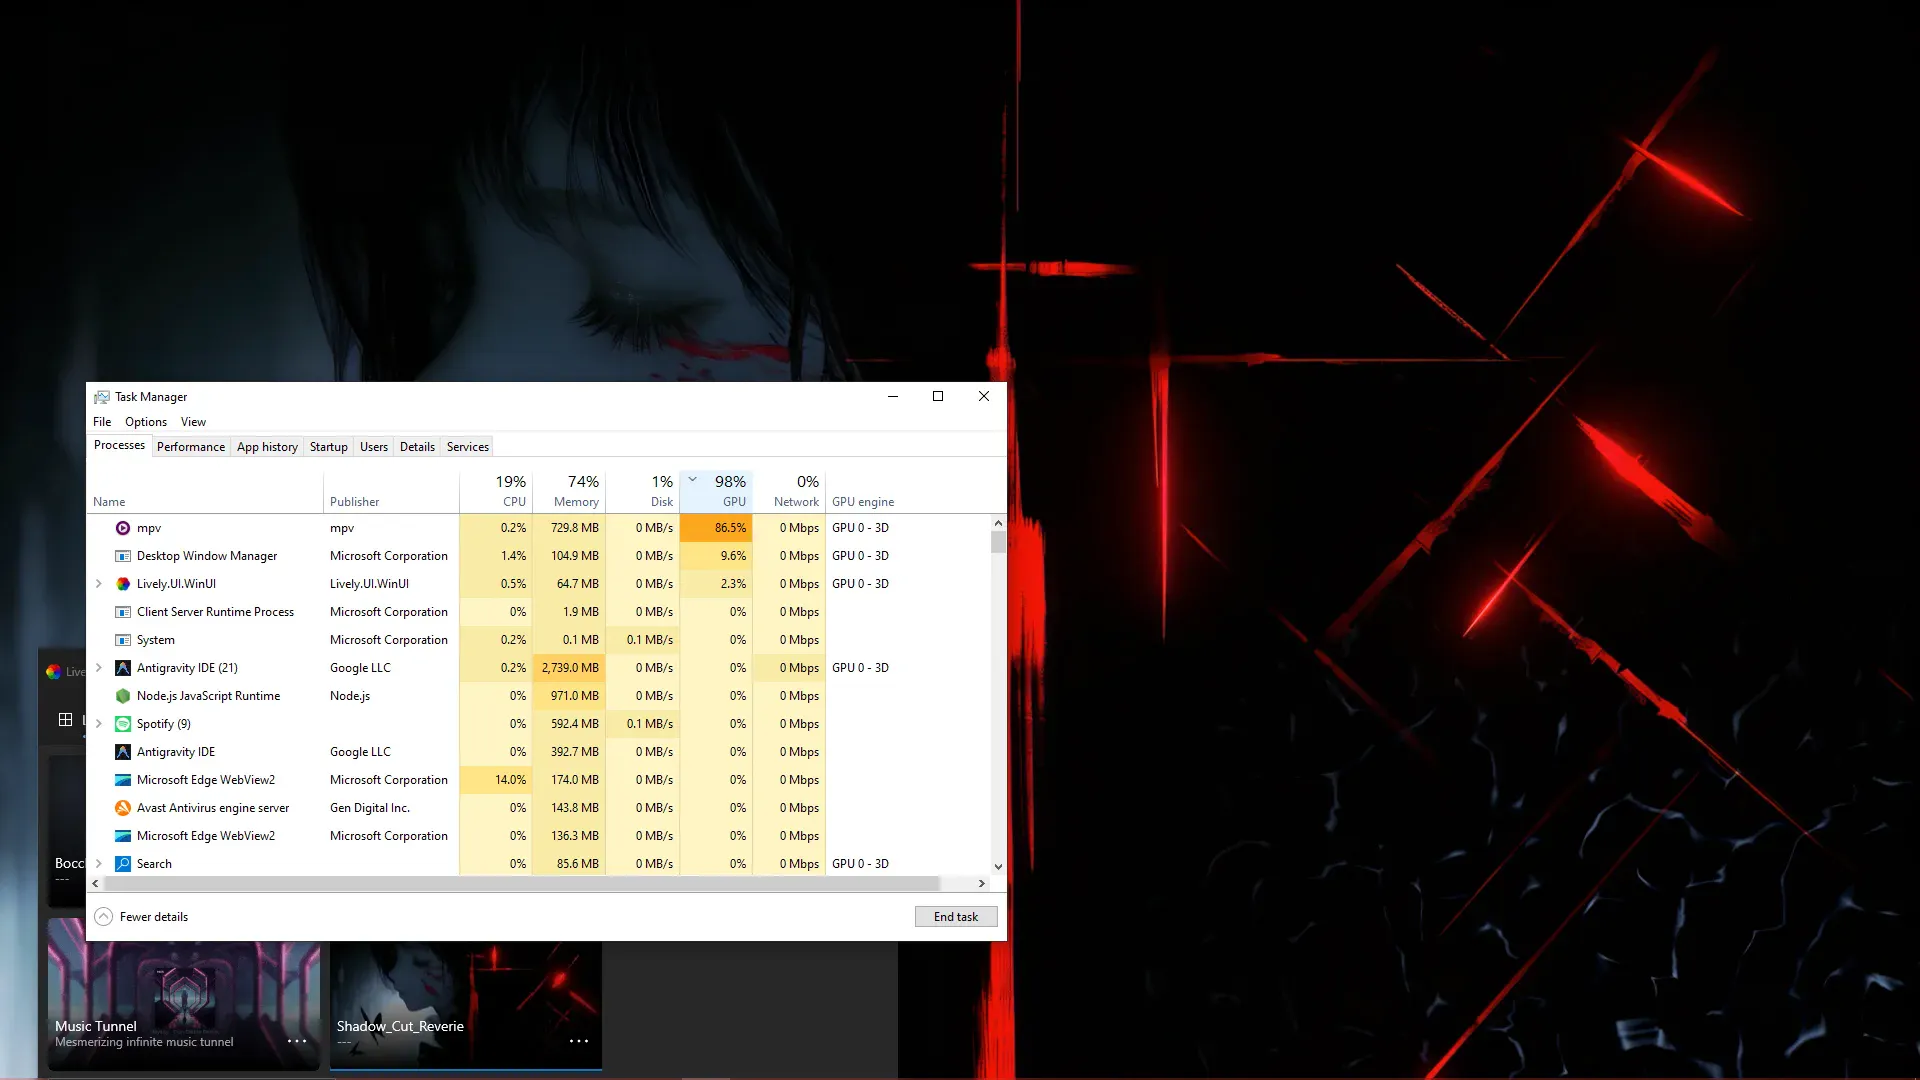Sort by the CPU column header
This screenshot has height=1080, width=1920.
[x=496, y=491]
